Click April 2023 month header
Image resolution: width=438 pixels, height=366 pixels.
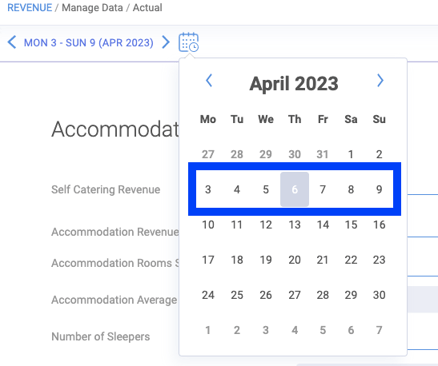pyautogui.click(x=294, y=84)
